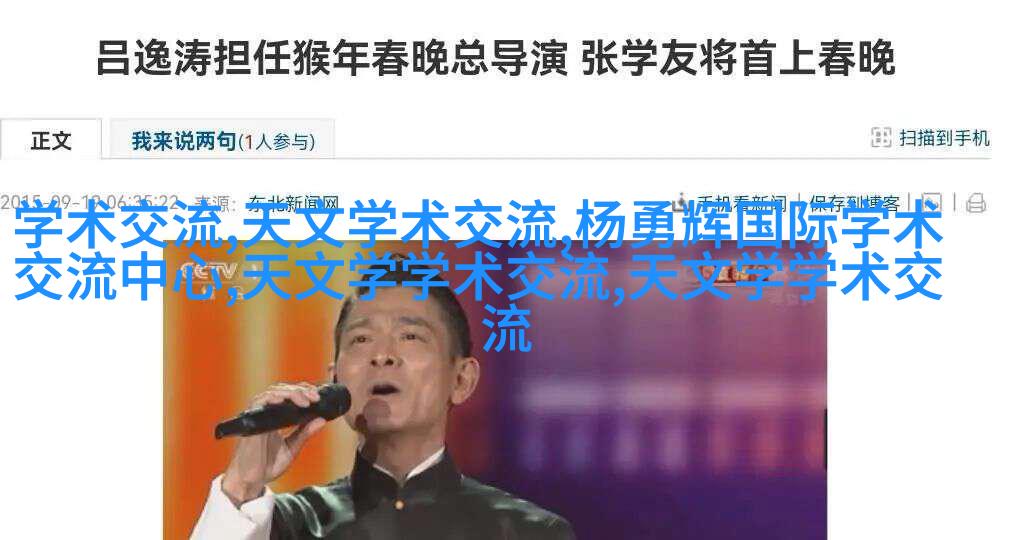The height and width of the screenshot is (540, 1012).
Task: Click the phone icon before 手机看新闻
Action: 680,203
